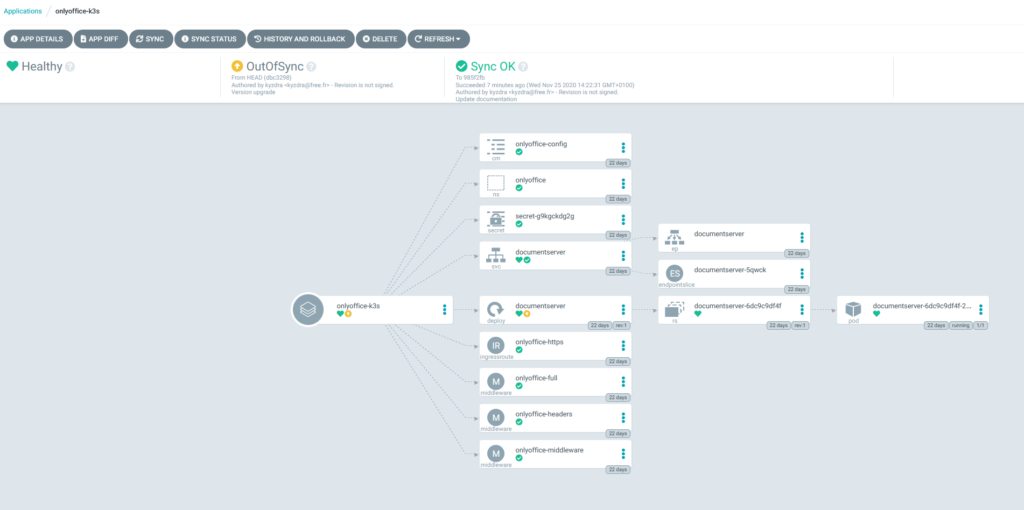
Task: Click the To 985f2fb revision text
Action: (470, 78)
